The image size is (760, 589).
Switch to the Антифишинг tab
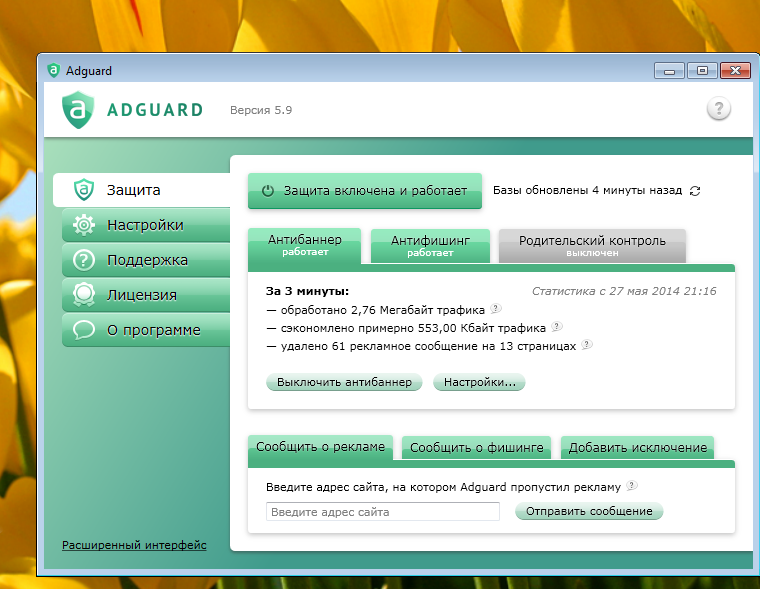[x=430, y=246]
